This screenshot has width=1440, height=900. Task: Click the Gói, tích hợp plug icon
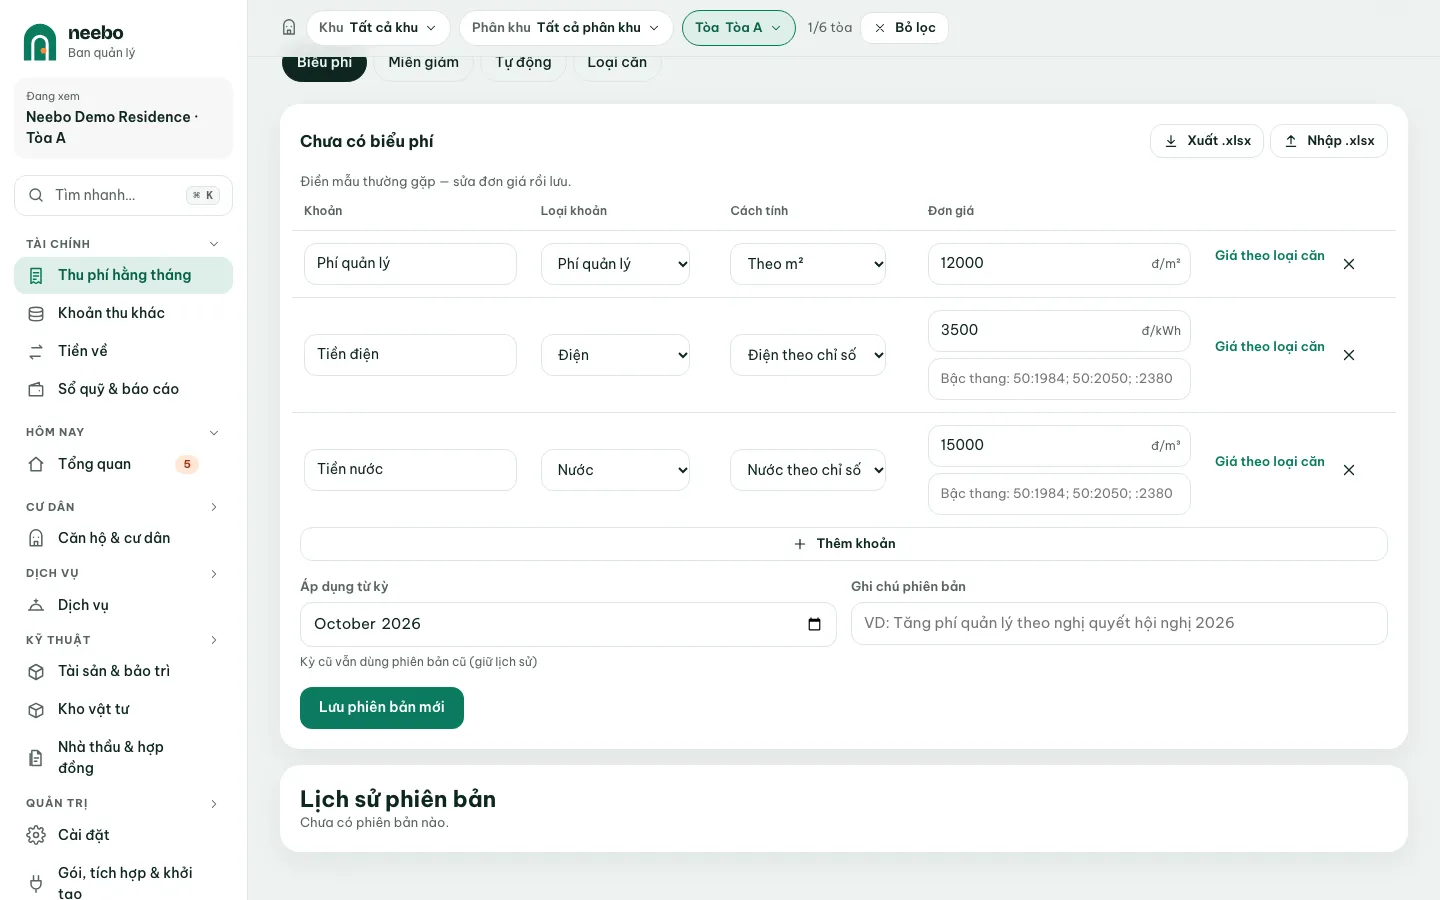pyautogui.click(x=36, y=883)
